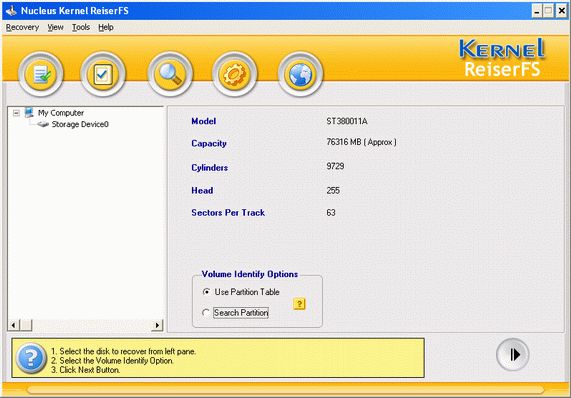Screen dimensions: 571x398
Task: Click the Capacity label
Action: point(209,143)
